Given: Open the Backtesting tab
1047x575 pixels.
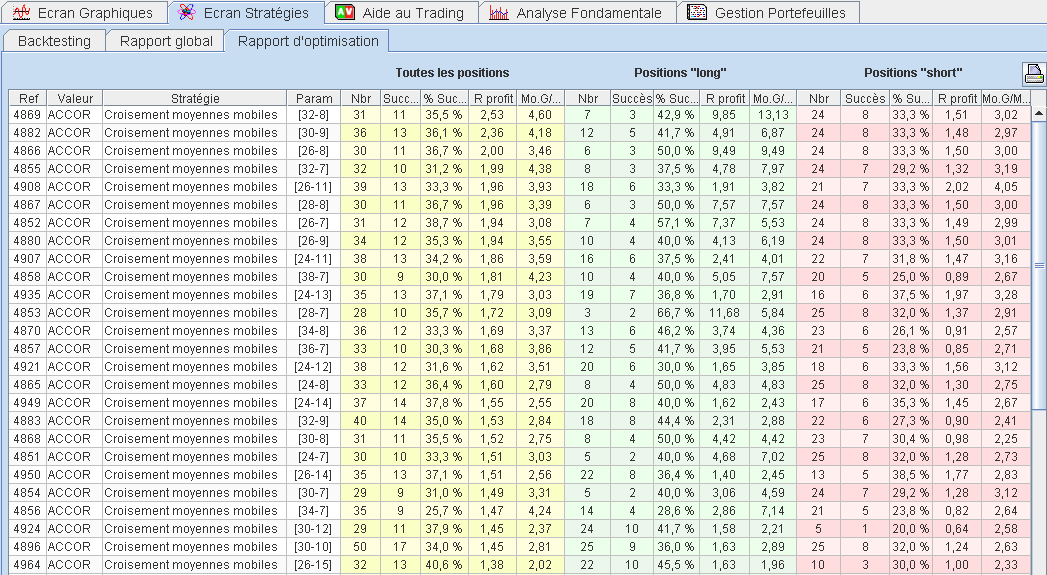Looking at the screenshot, I should (x=54, y=41).
